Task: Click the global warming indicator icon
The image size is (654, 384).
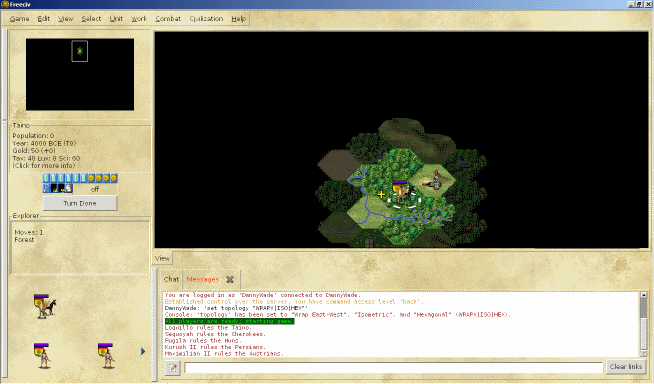Action: coord(54,188)
